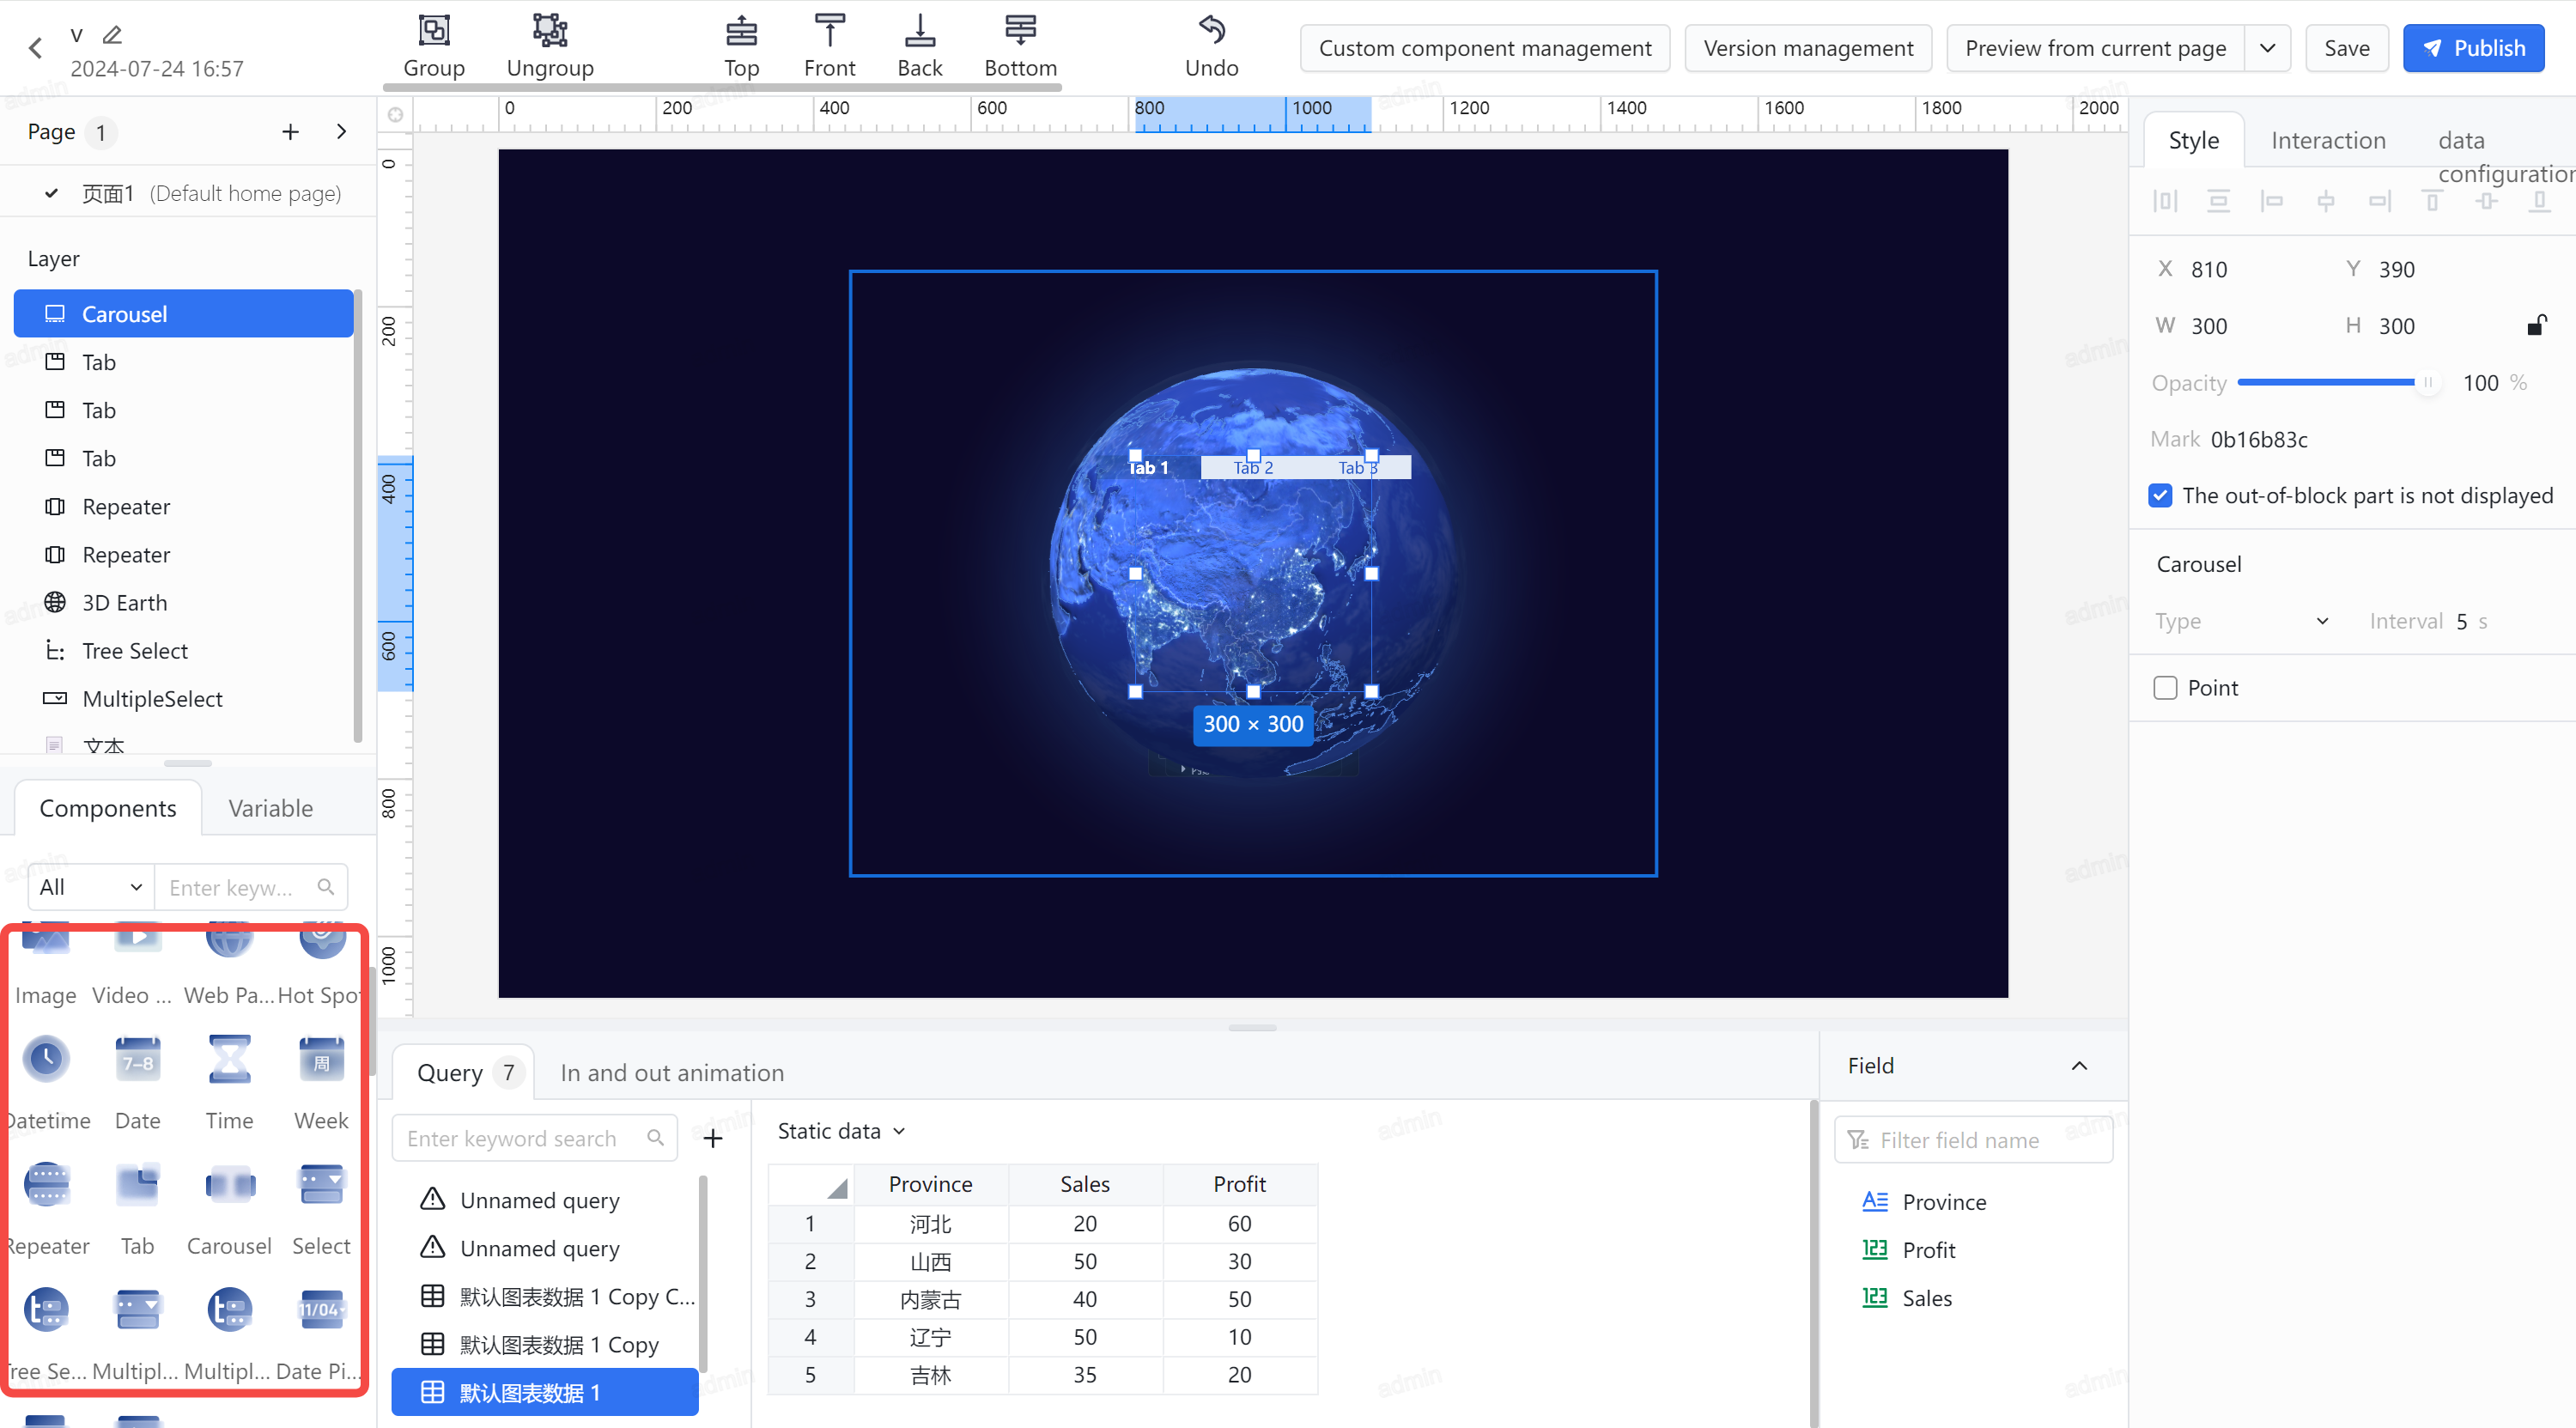Screen dimensions: 2576x1428
Task: Click the ruler origin corner icon
Action: (395, 115)
